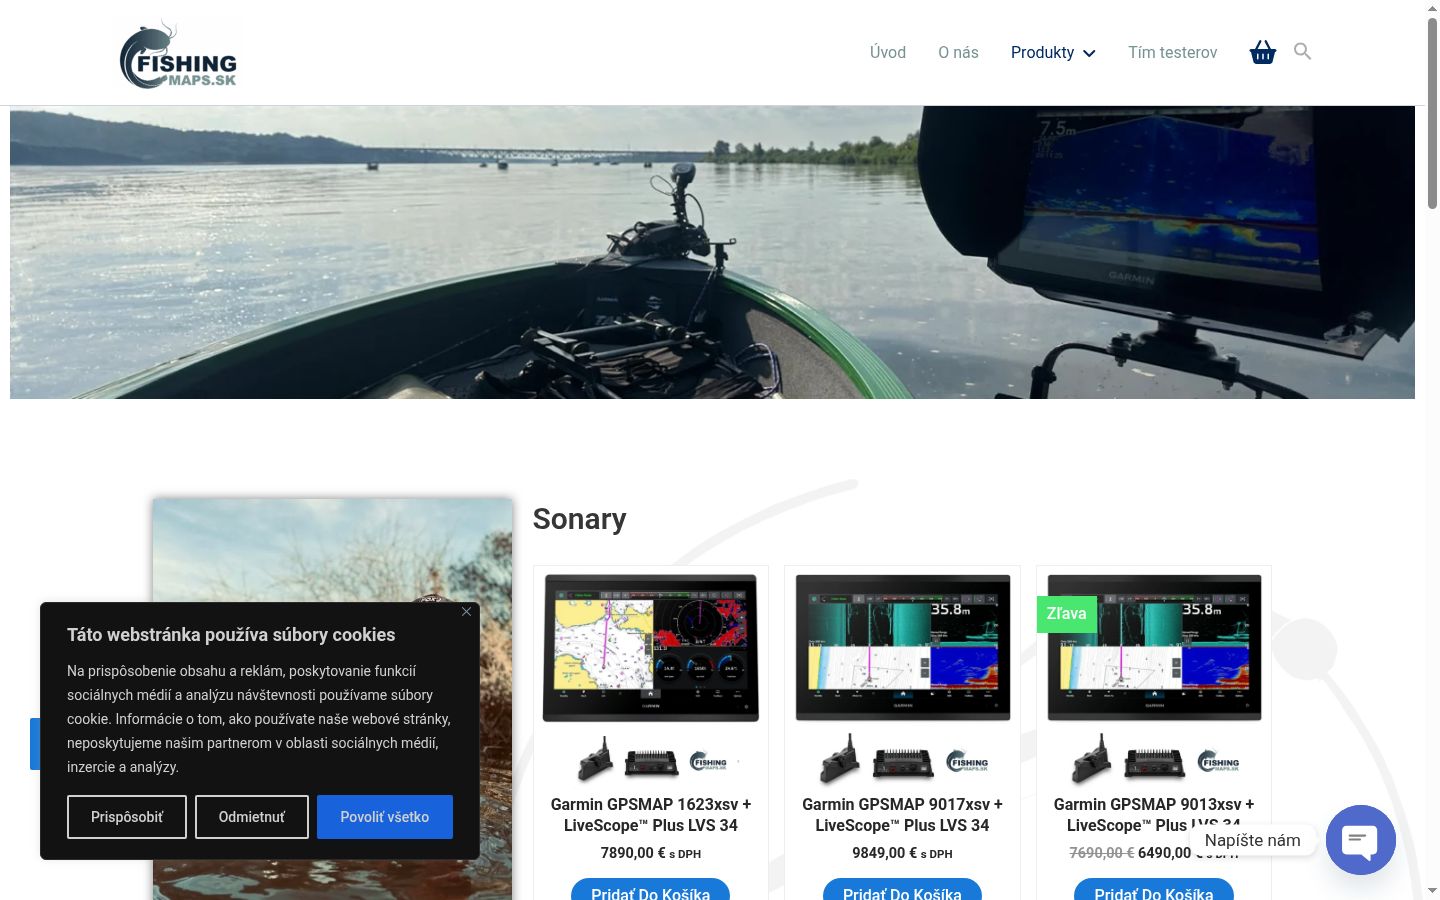Click the Fishing Maps.sk logo
The image size is (1440, 900).
tap(179, 53)
